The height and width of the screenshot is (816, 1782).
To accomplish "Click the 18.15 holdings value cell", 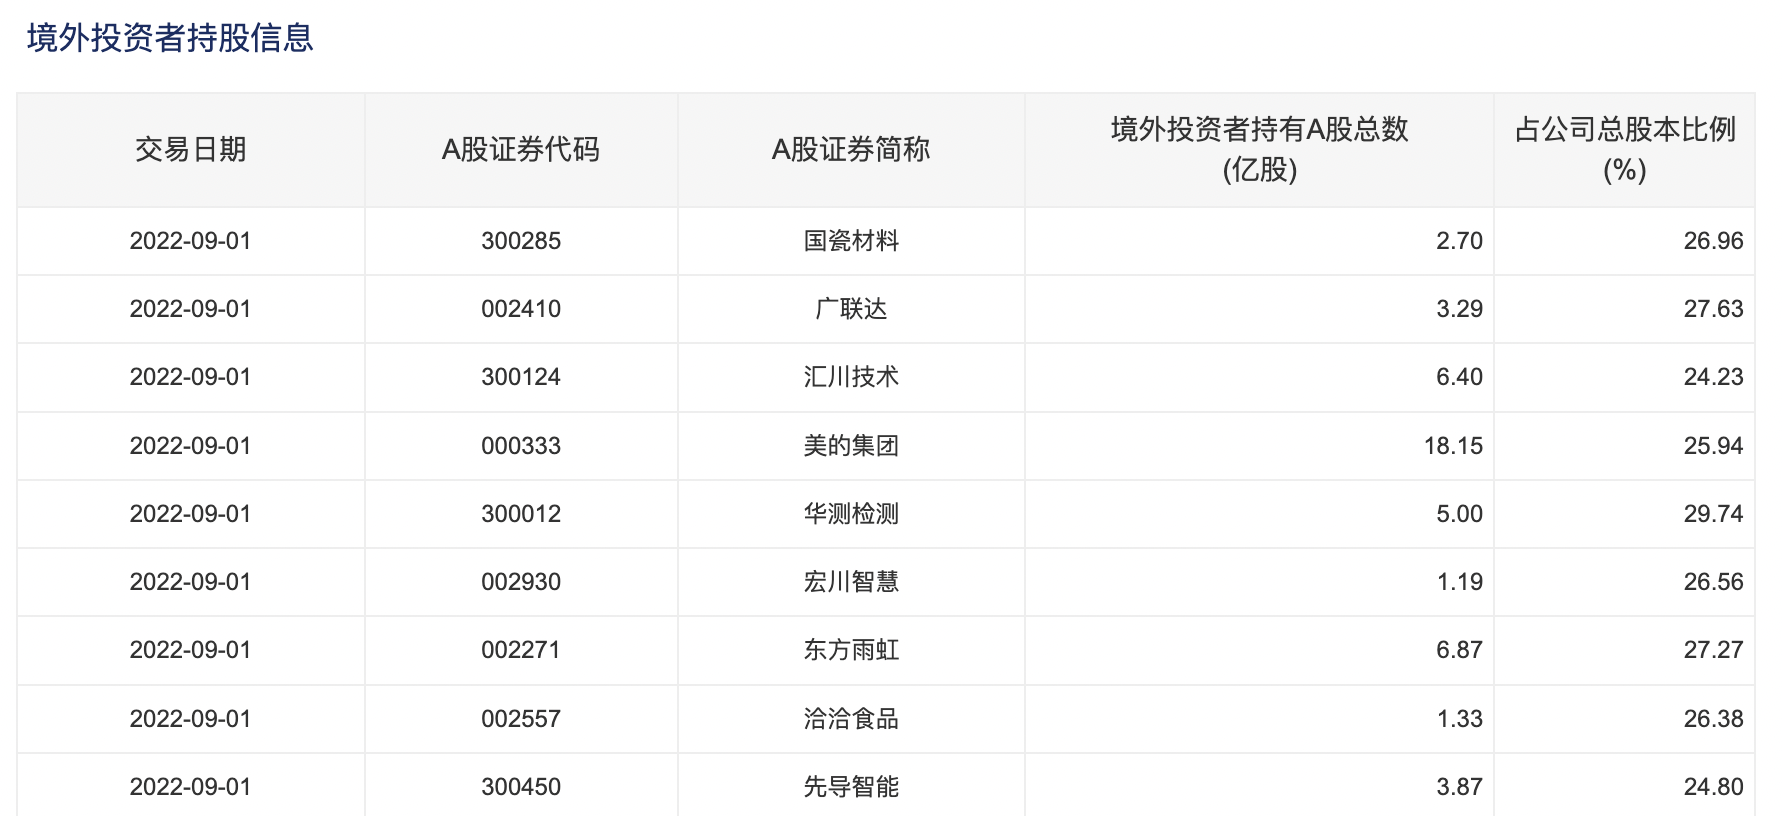I will click(1453, 446).
